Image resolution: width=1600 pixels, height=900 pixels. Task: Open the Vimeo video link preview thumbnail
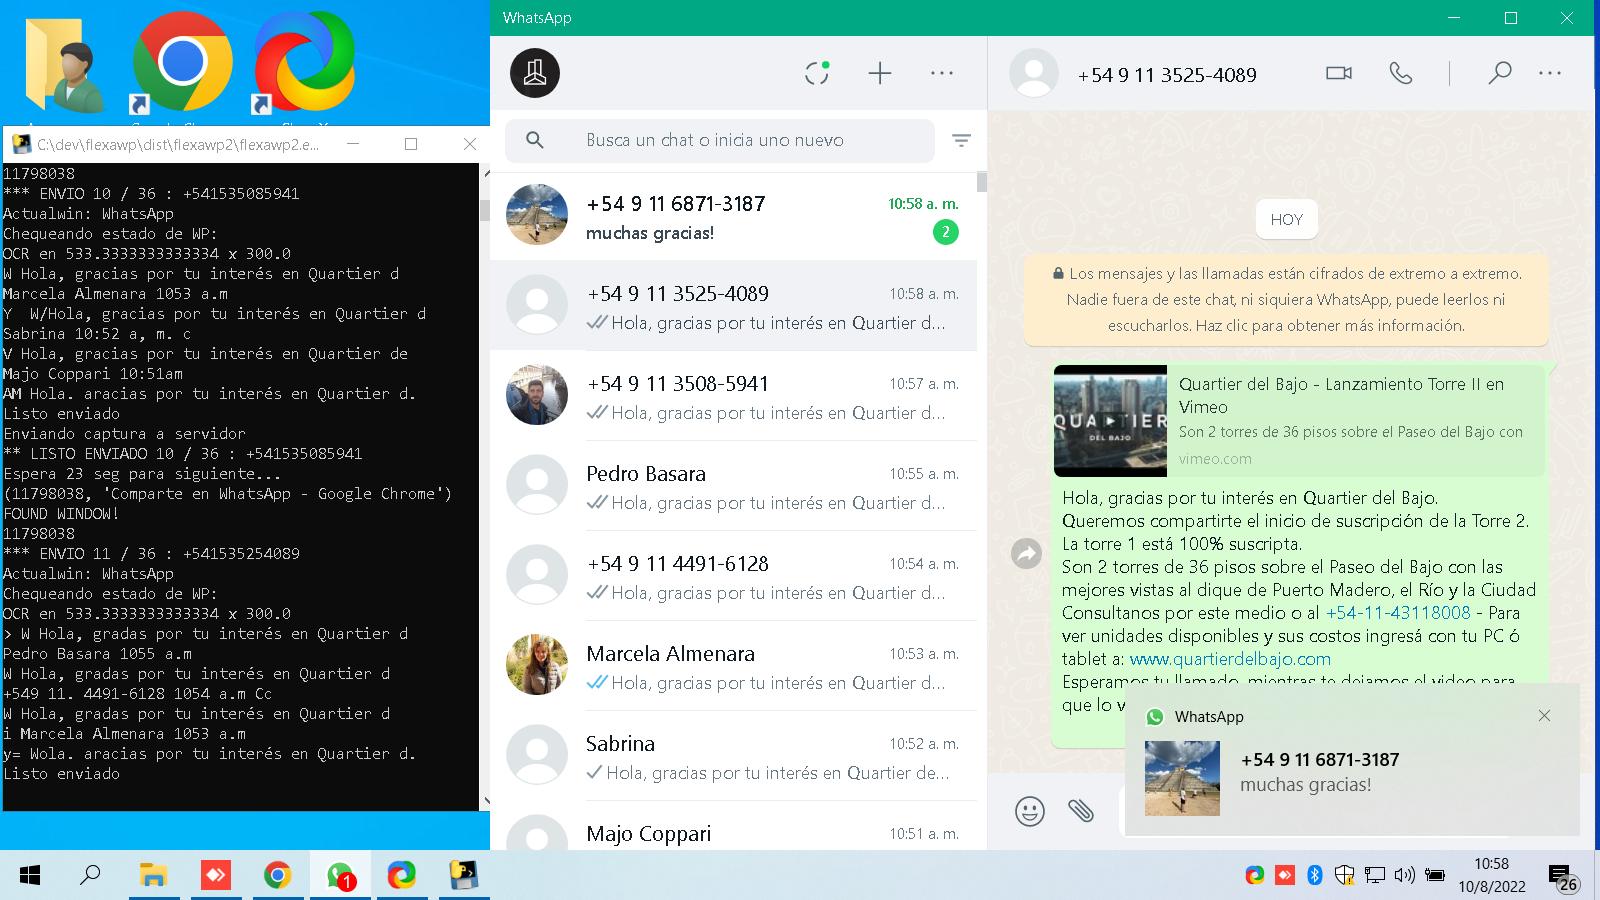tap(1110, 421)
